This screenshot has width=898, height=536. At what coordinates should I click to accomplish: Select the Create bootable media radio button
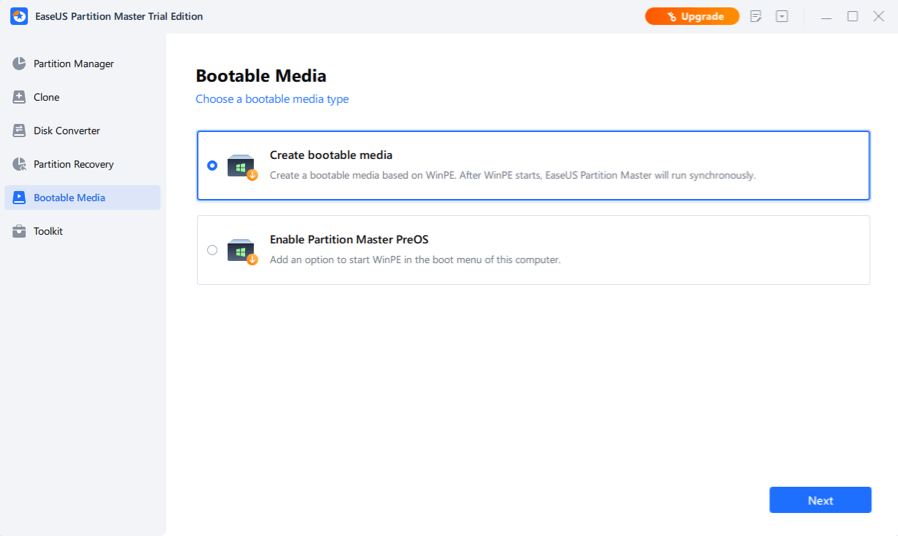(x=212, y=166)
